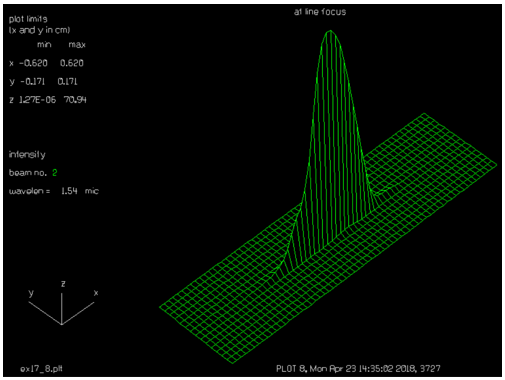Click the 'at line focus' plot title
This screenshot has height=380, width=505.
coord(320,12)
